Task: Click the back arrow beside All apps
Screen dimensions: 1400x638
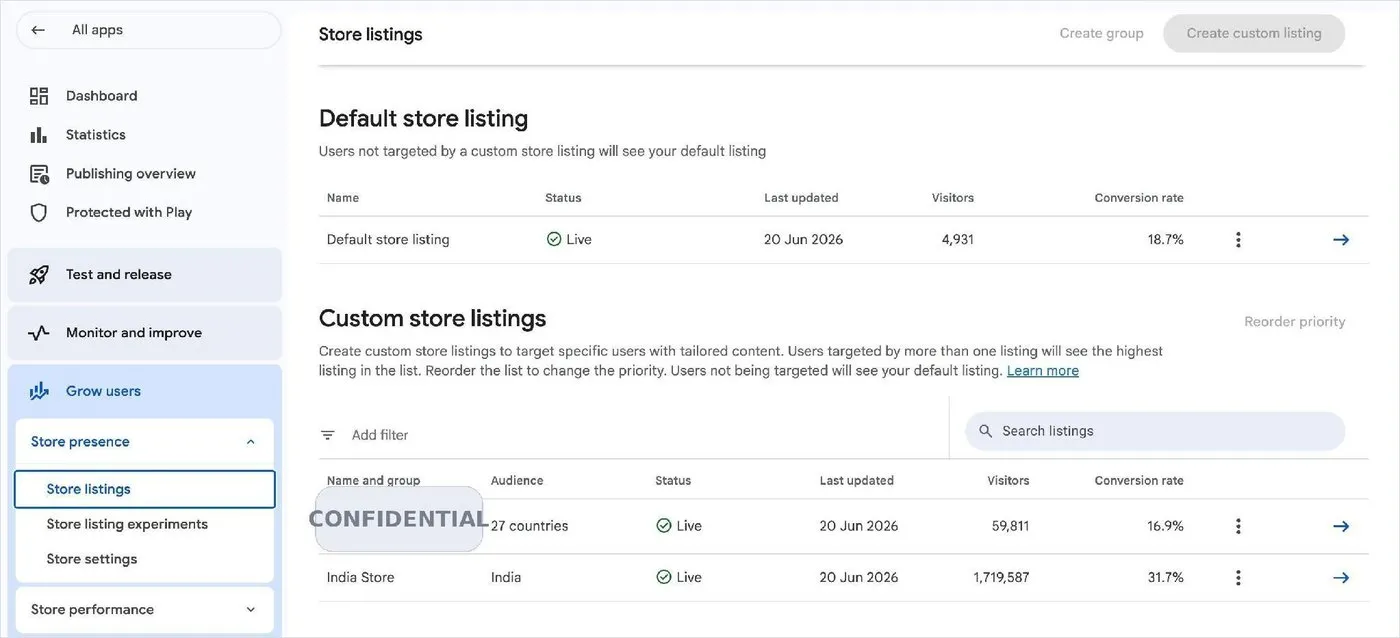Action: [x=38, y=30]
